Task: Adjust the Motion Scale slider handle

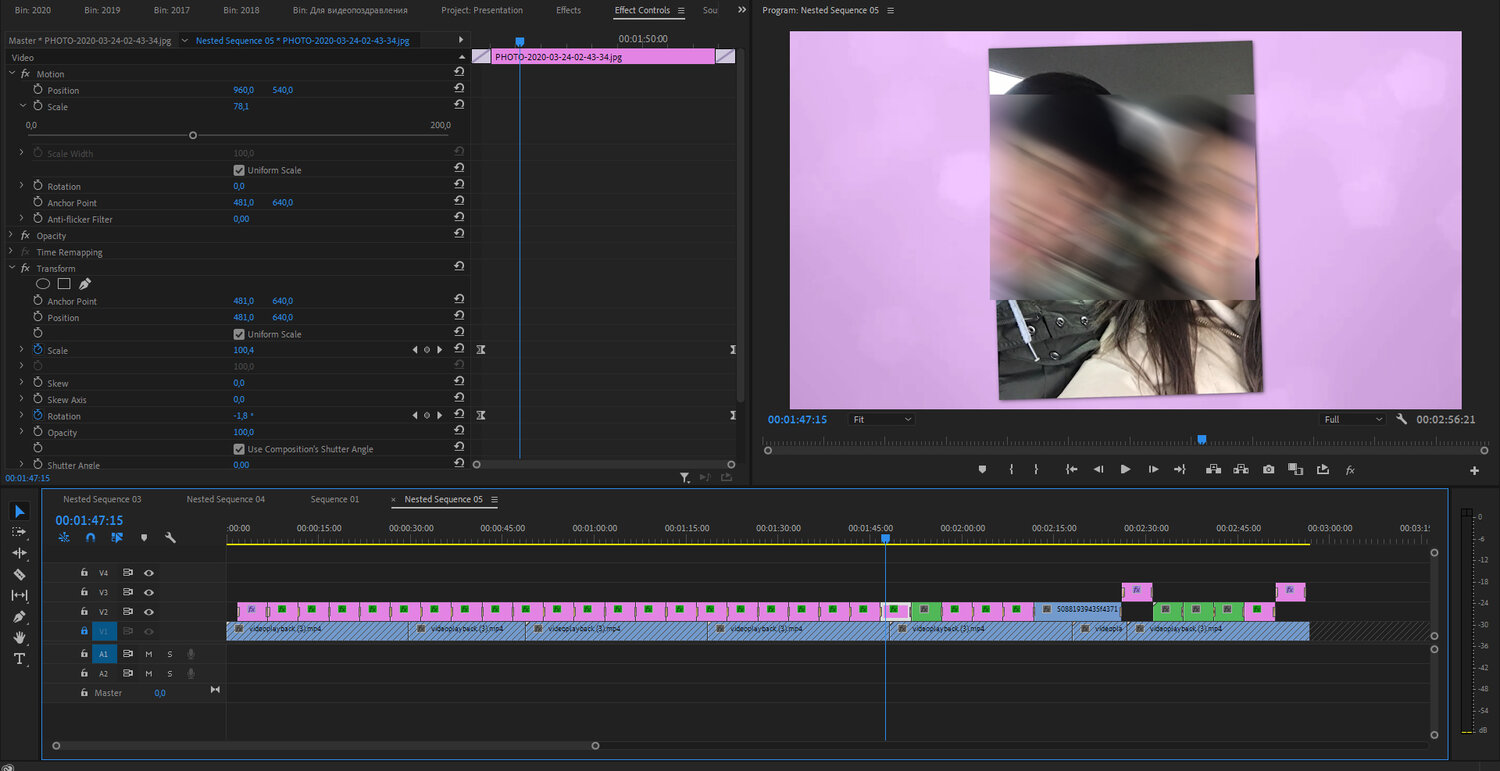Action: click(x=193, y=135)
